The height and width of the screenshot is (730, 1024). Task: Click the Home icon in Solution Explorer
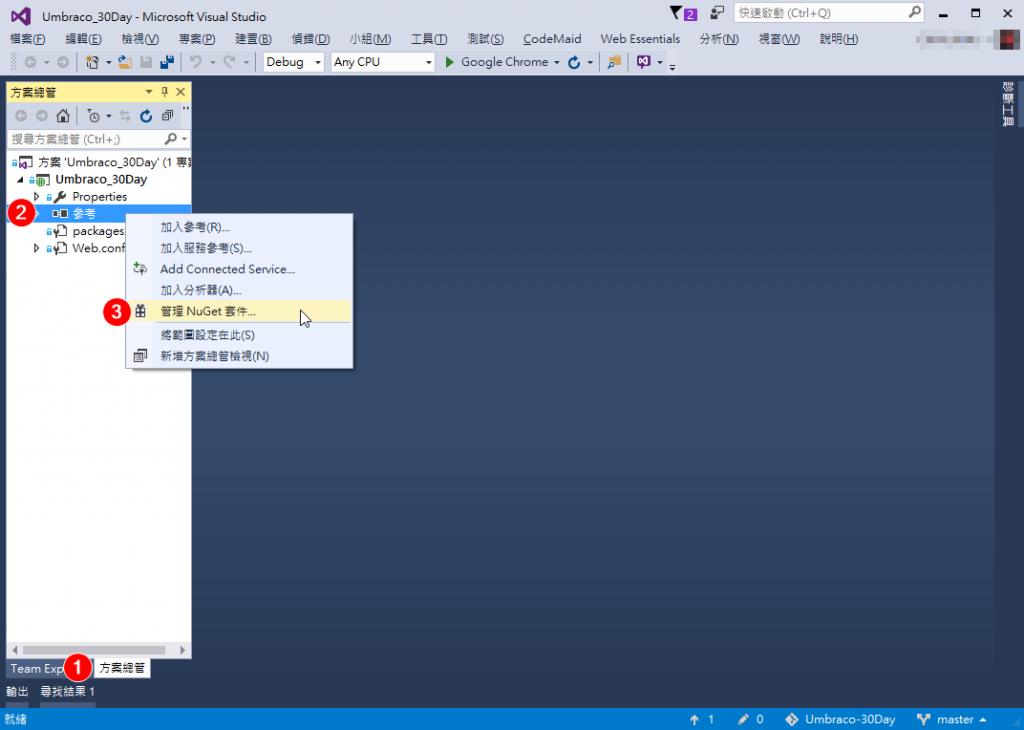coord(63,116)
